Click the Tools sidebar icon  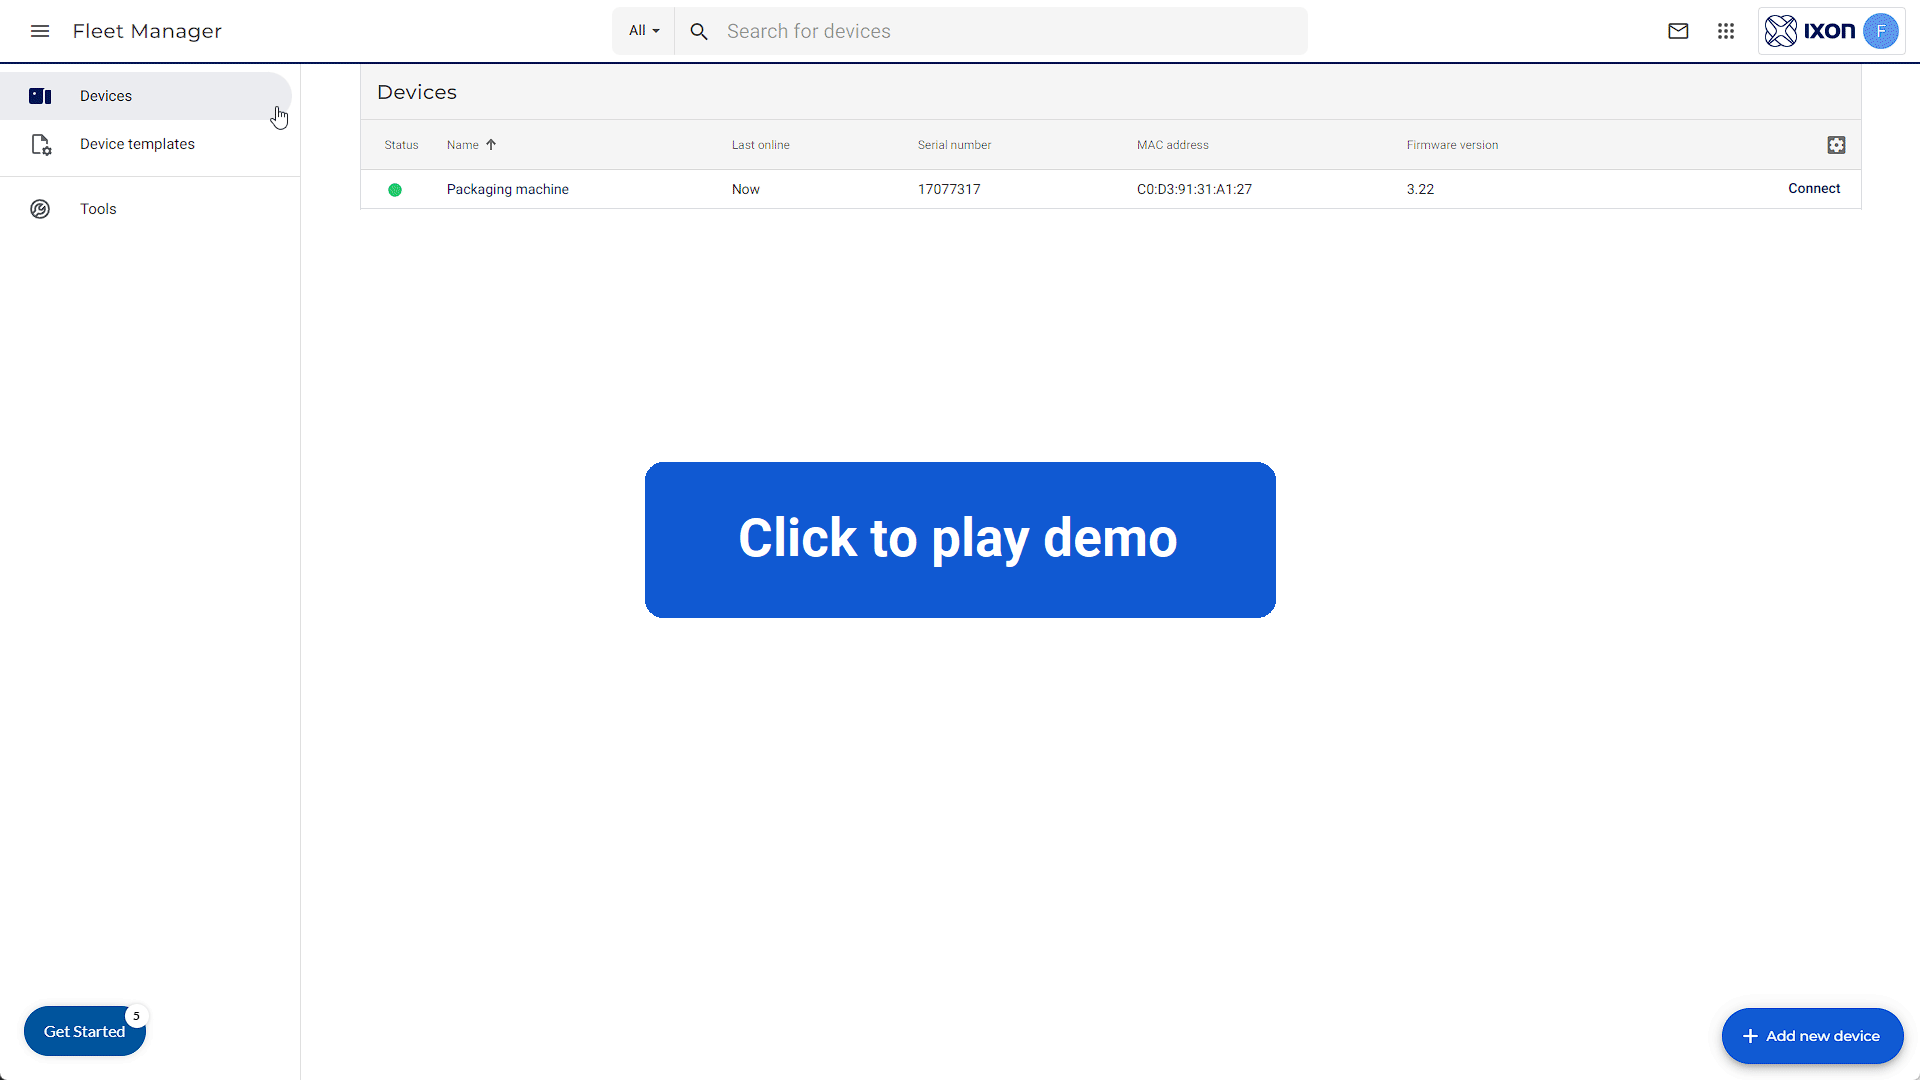[40, 209]
